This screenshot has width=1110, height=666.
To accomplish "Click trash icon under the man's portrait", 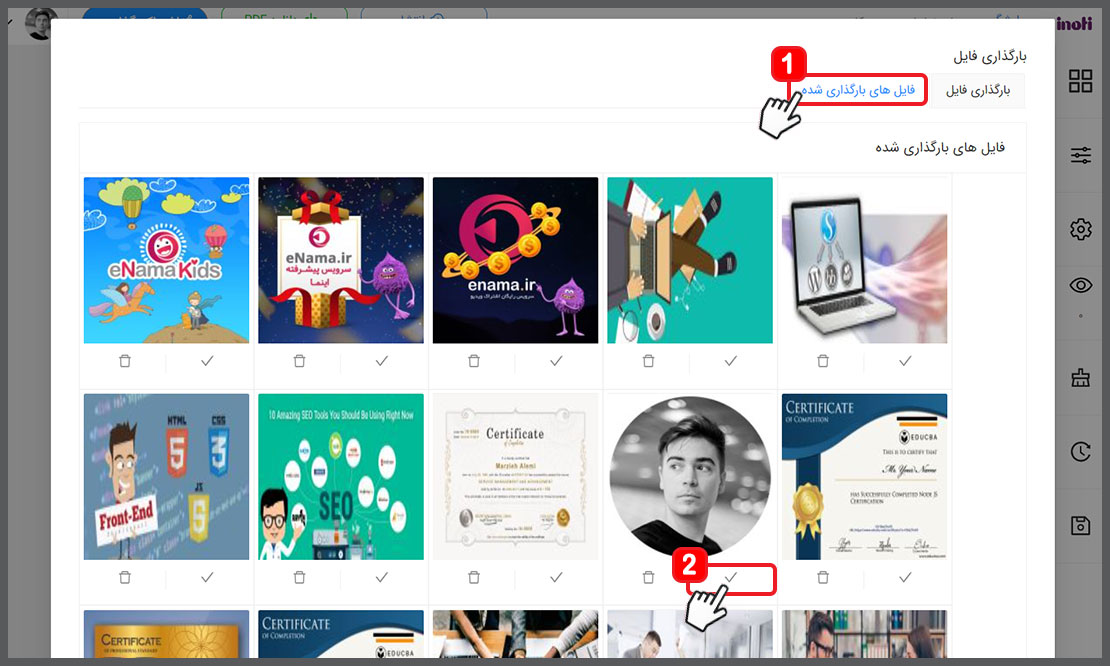I will coord(648,577).
